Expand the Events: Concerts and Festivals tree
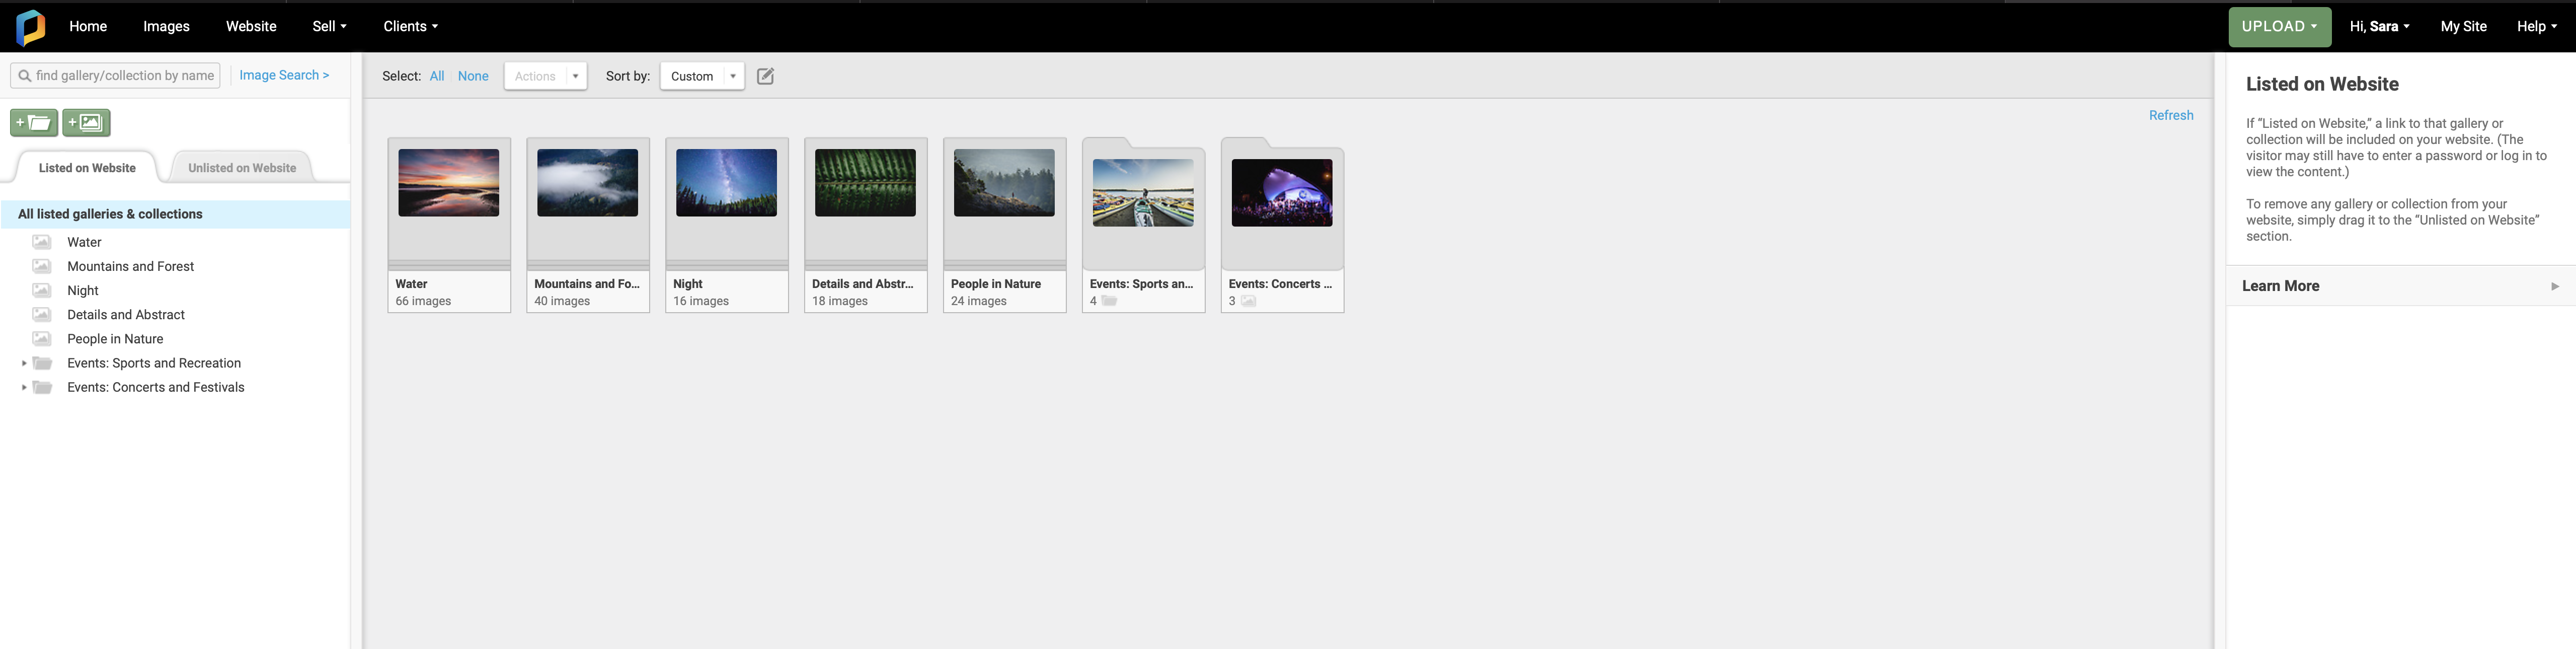 click(x=24, y=387)
